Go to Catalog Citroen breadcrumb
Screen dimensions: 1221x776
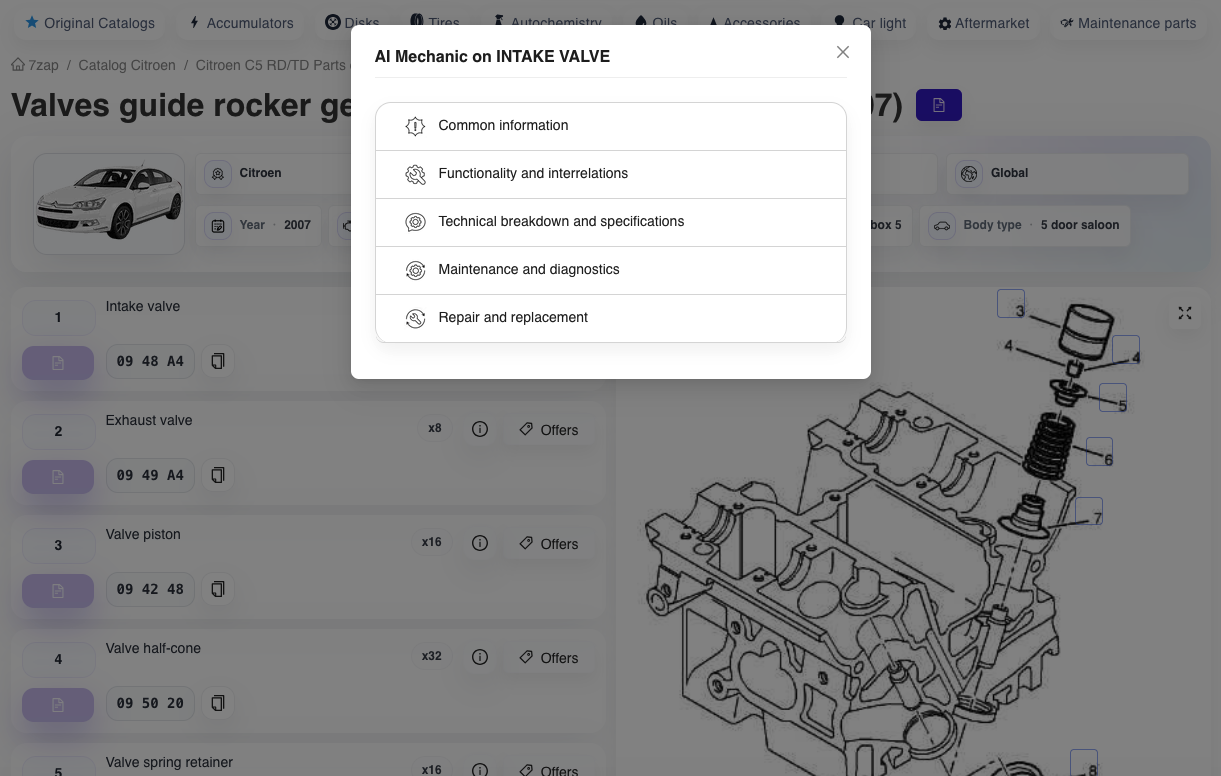tap(127, 65)
